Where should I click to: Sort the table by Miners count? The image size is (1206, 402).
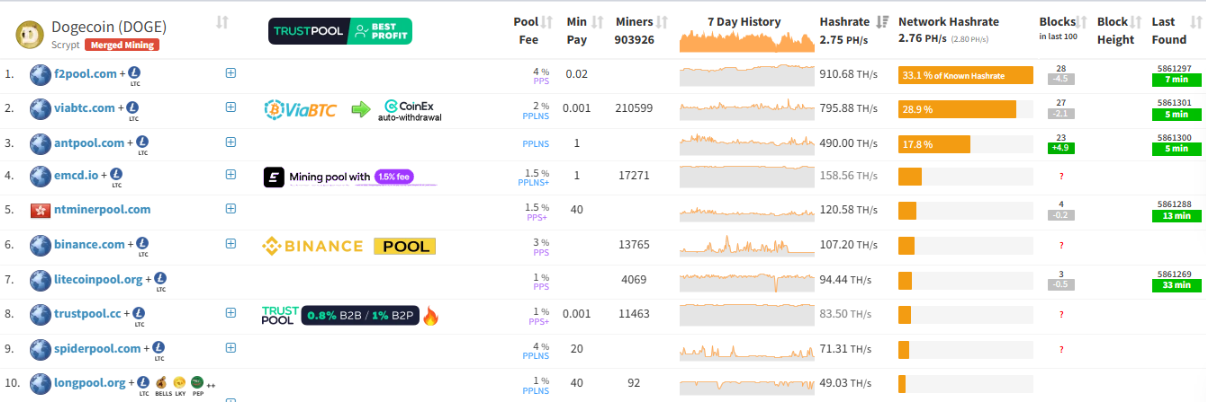(x=662, y=22)
